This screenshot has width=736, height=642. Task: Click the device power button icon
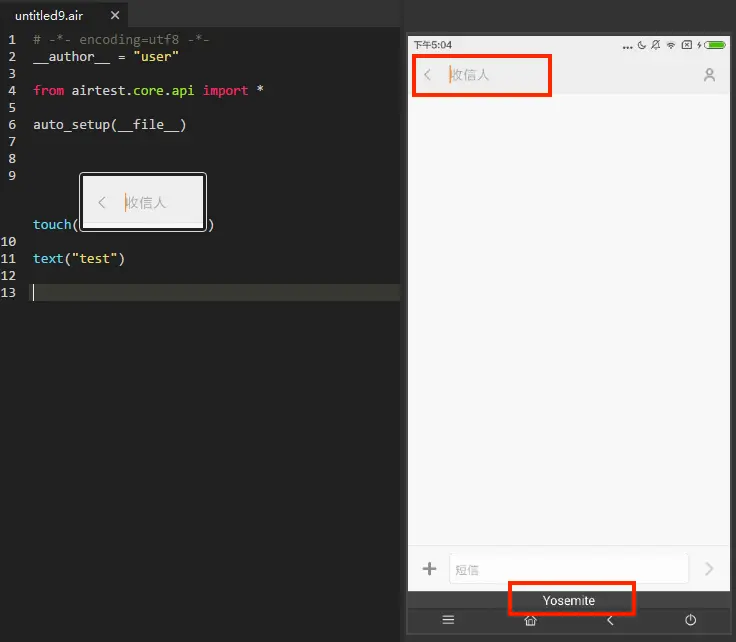pyautogui.click(x=690, y=620)
